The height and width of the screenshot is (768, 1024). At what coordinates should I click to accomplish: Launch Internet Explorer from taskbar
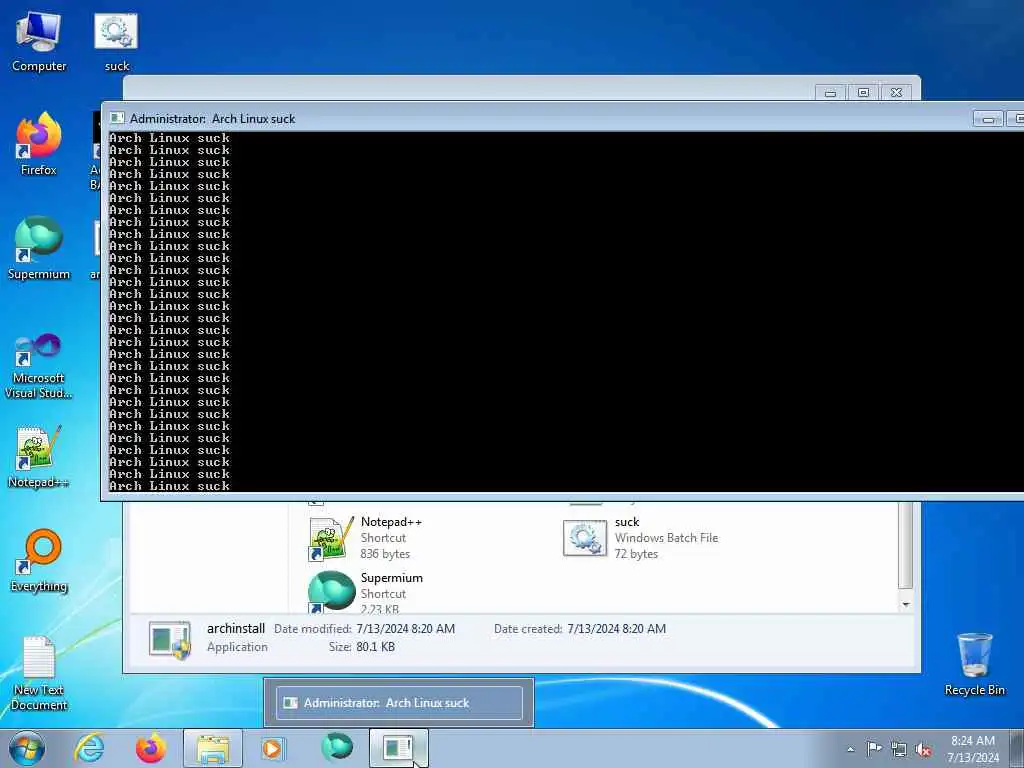[x=89, y=748]
